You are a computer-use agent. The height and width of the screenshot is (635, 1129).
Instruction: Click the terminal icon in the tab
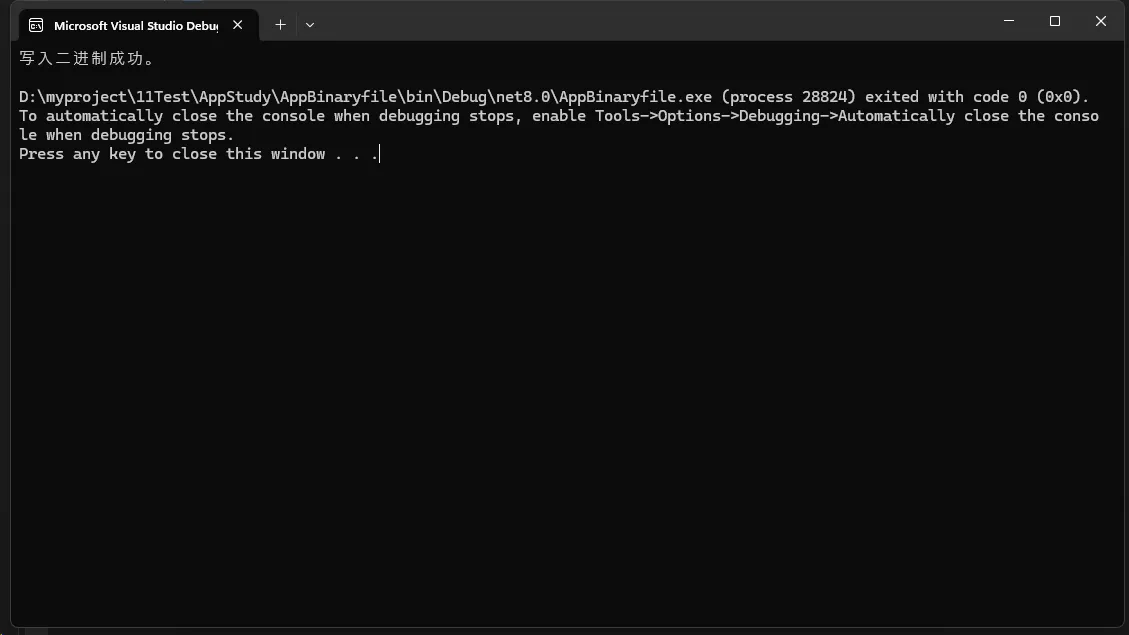pyautogui.click(x=36, y=25)
